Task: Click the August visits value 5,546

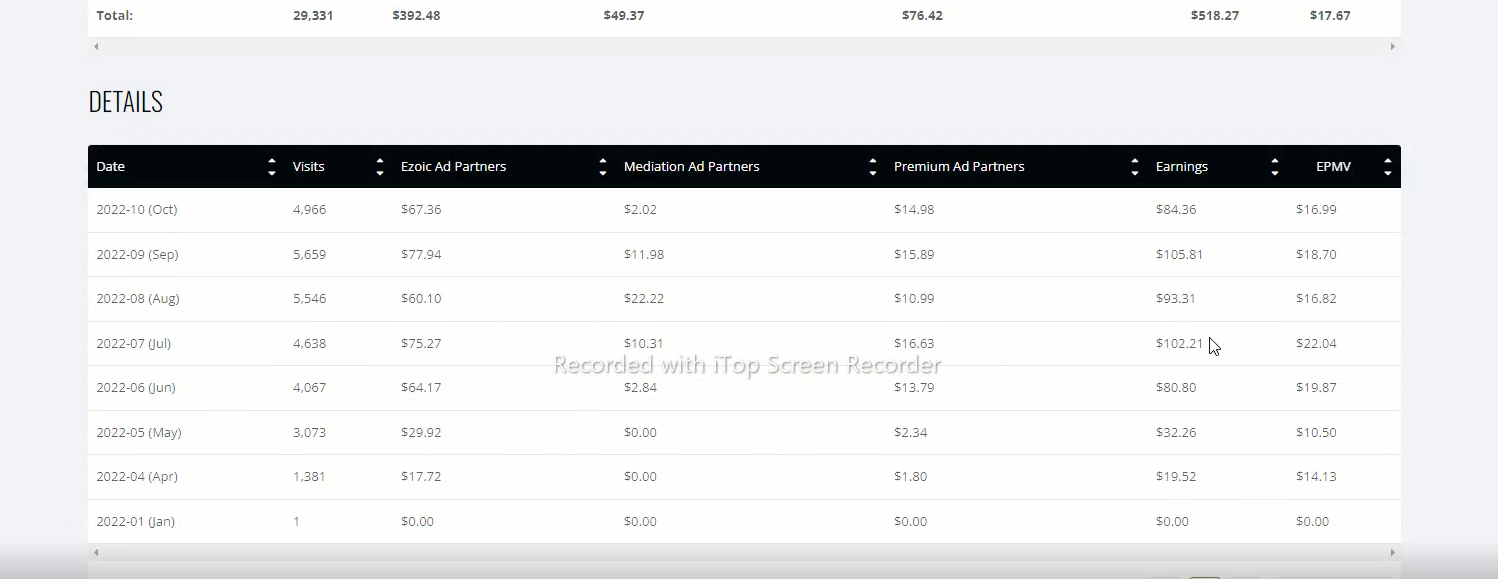Action: (x=309, y=299)
